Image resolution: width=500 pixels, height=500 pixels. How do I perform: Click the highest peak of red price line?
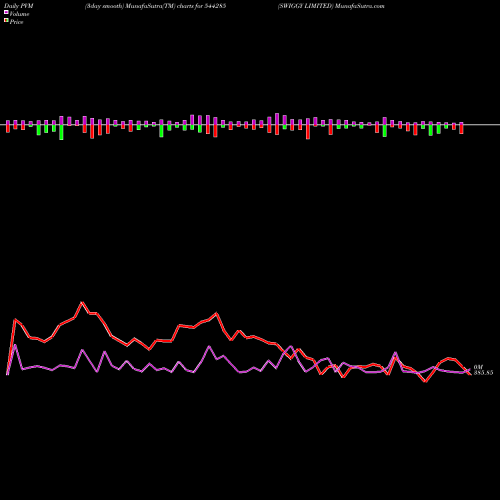82,303
